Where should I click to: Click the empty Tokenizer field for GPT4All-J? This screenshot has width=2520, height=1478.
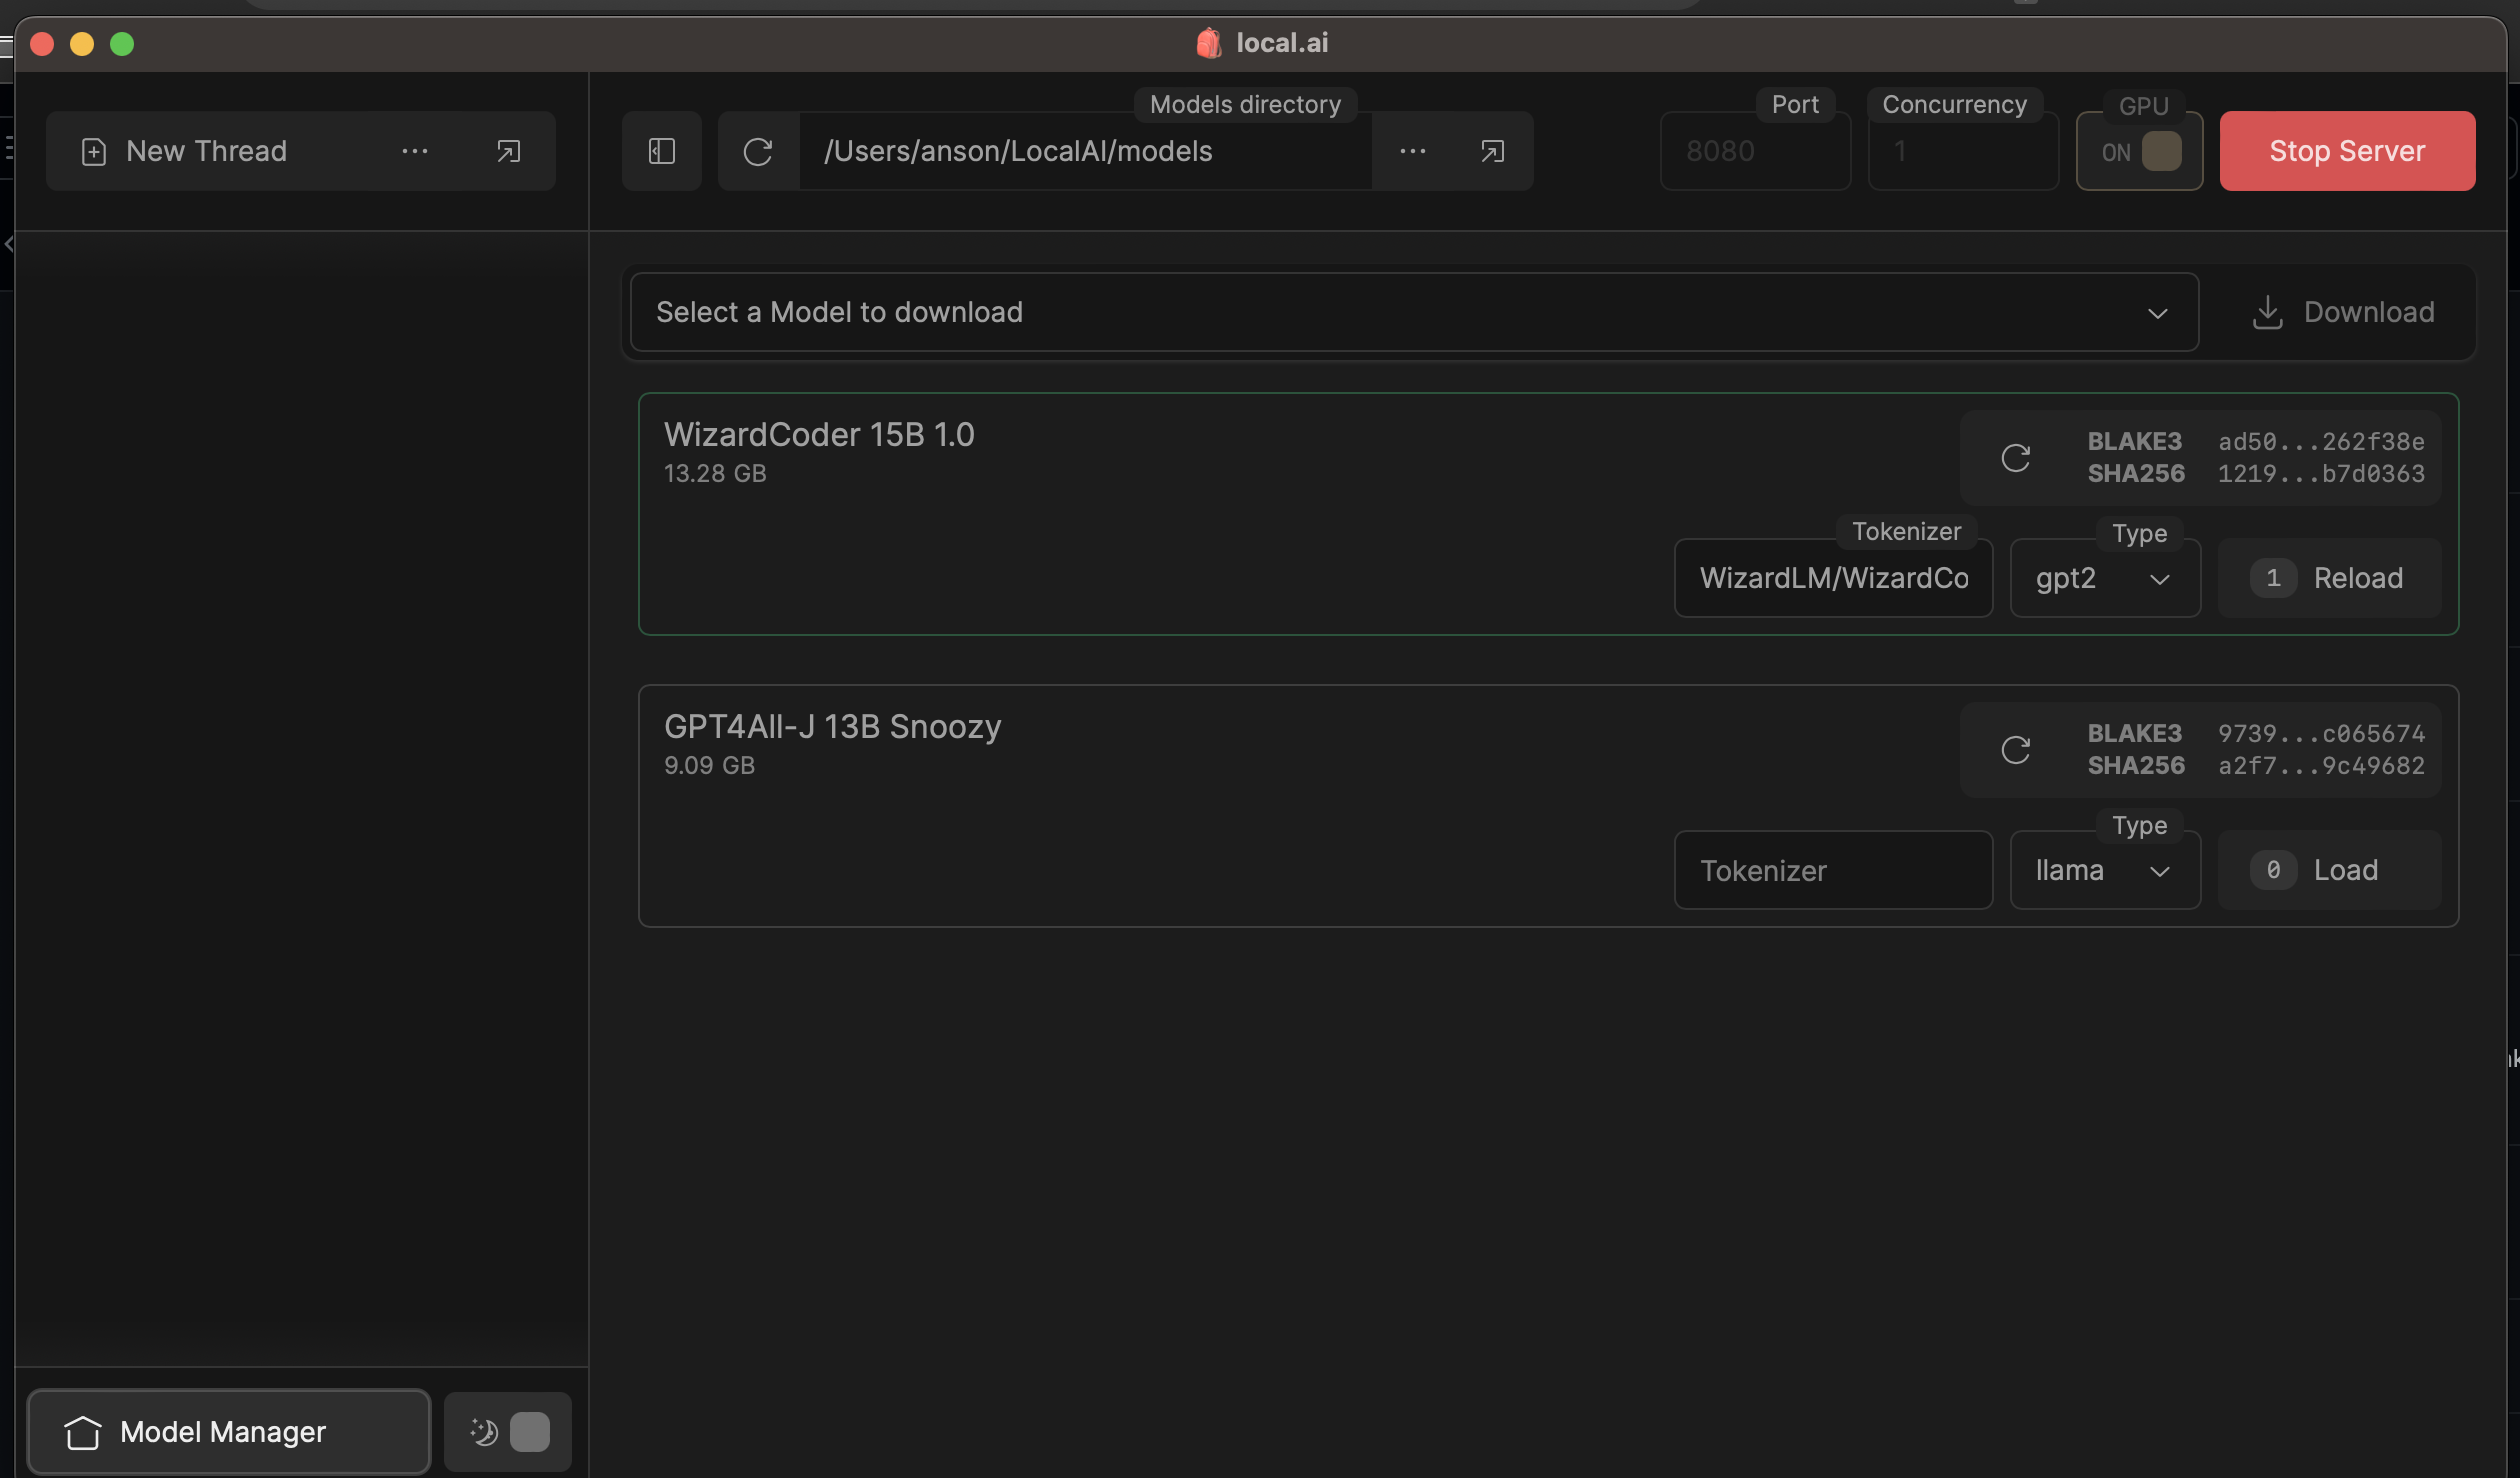[x=1833, y=870]
